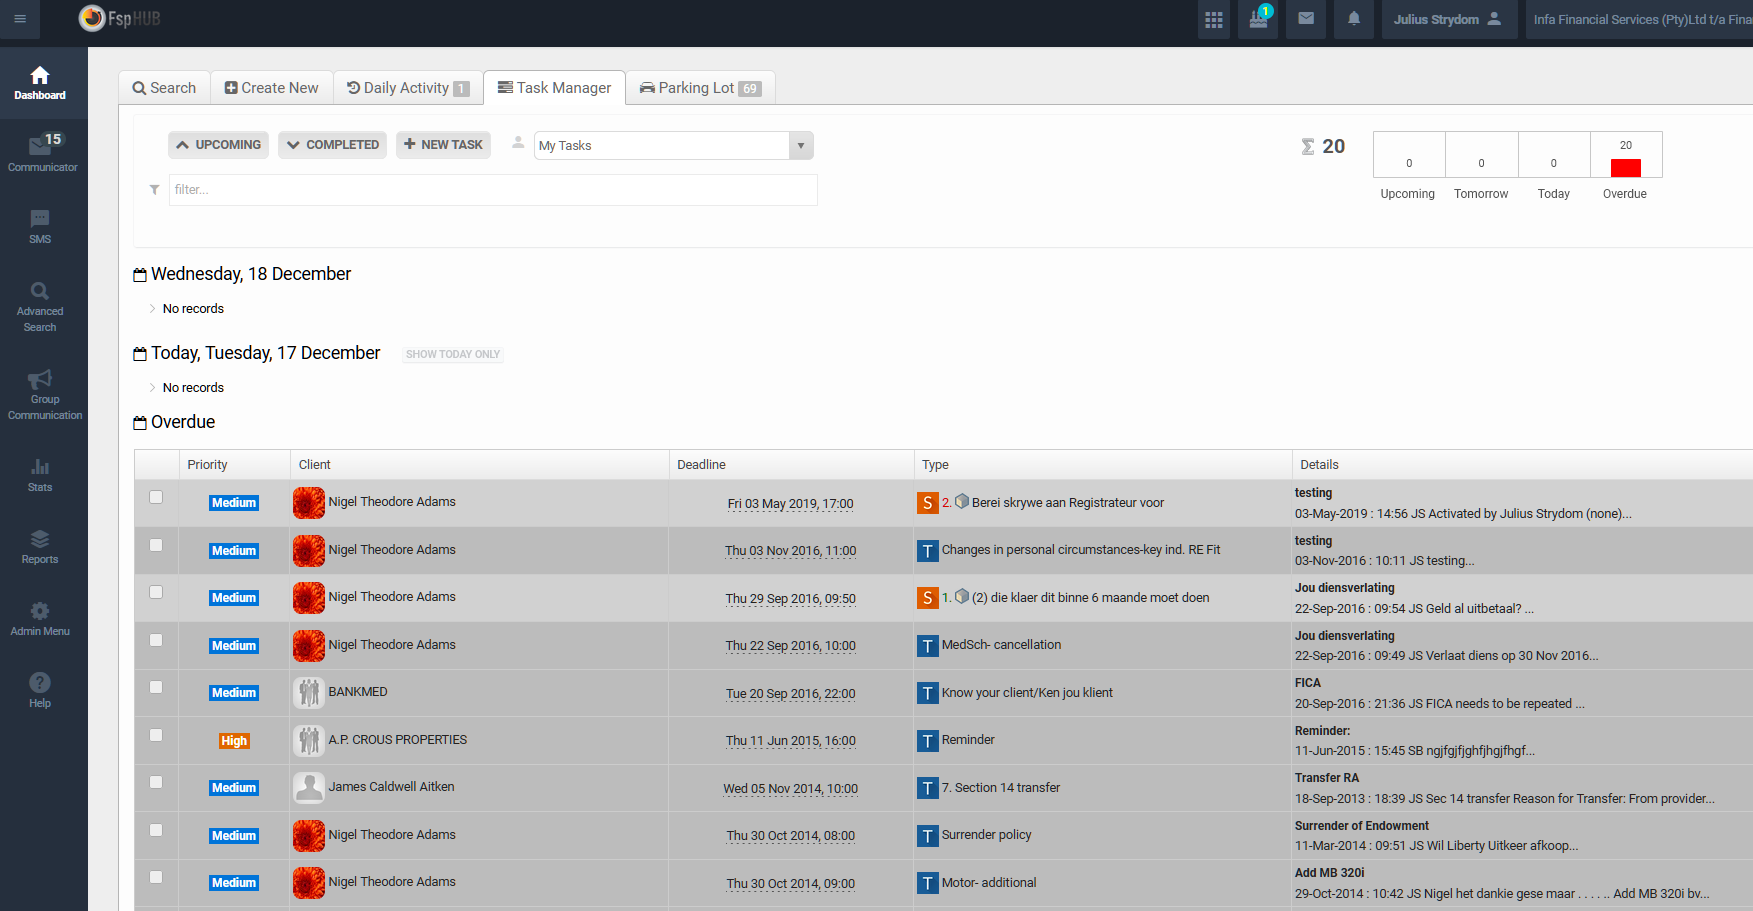Image resolution: width=1753 pixels, height=911 pixels.
Task: Click the filter funnel icon
Action: 154,190
